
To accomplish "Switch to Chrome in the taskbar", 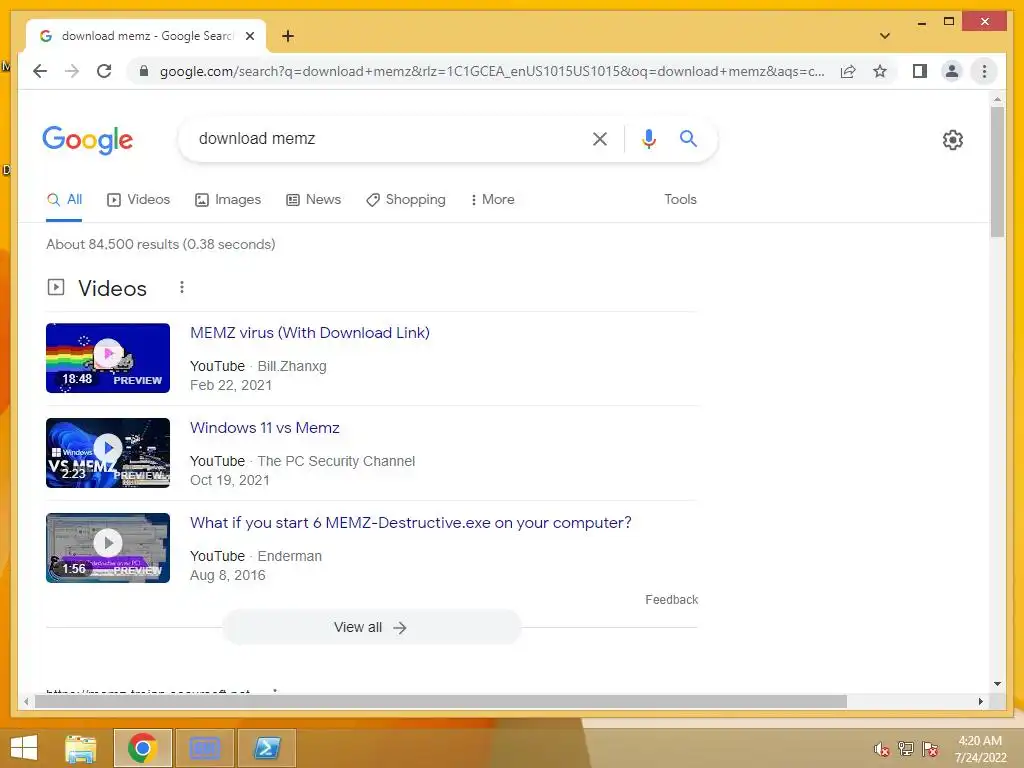I will click(142, 748).
